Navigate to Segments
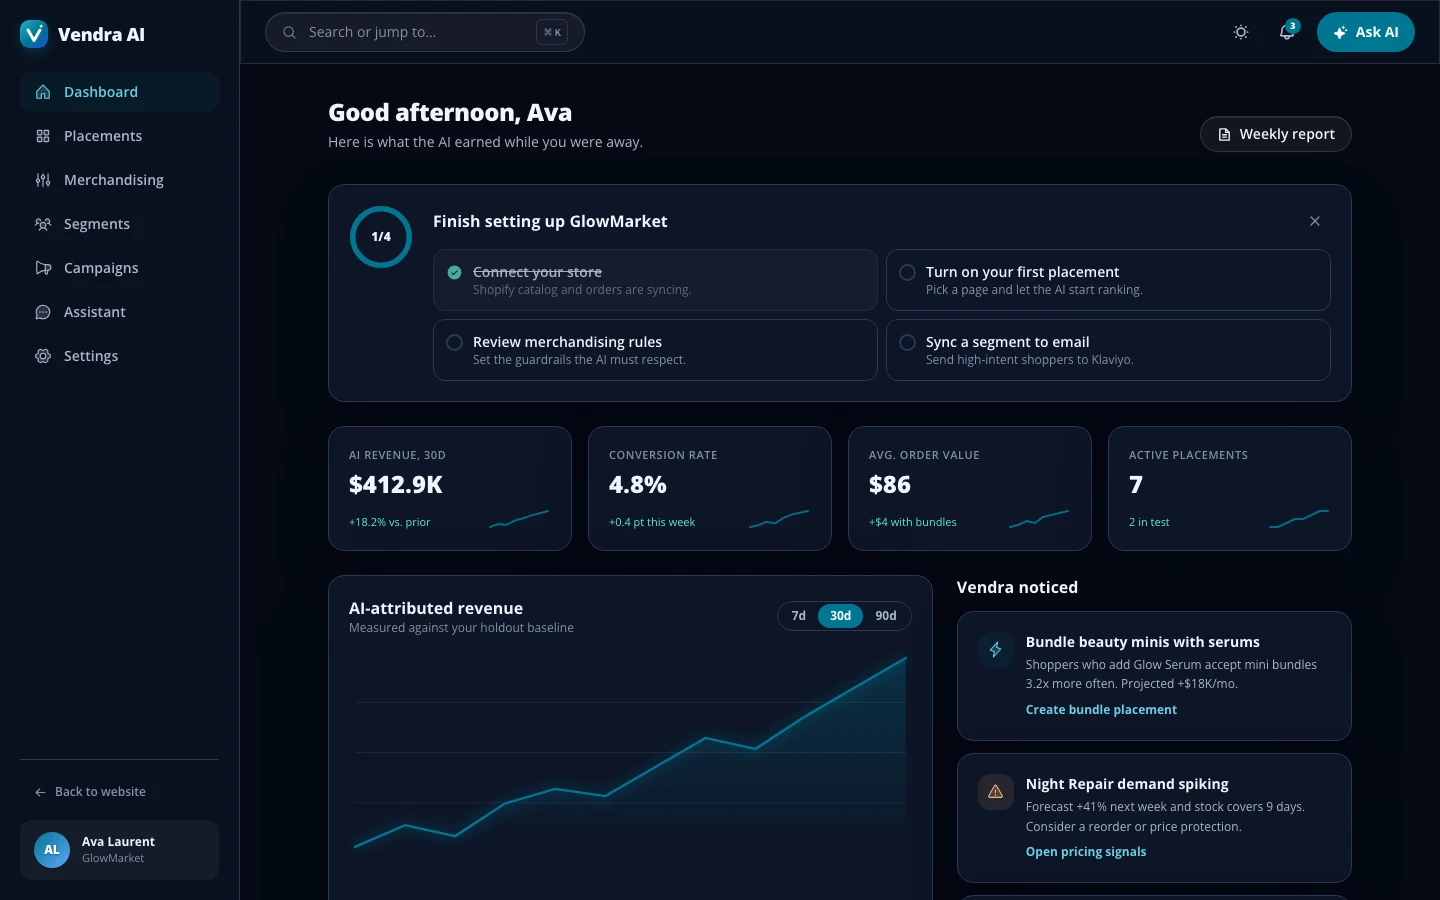Image resolution: width=1440 pixels, height=900 pixels. (x=119, y=224)
